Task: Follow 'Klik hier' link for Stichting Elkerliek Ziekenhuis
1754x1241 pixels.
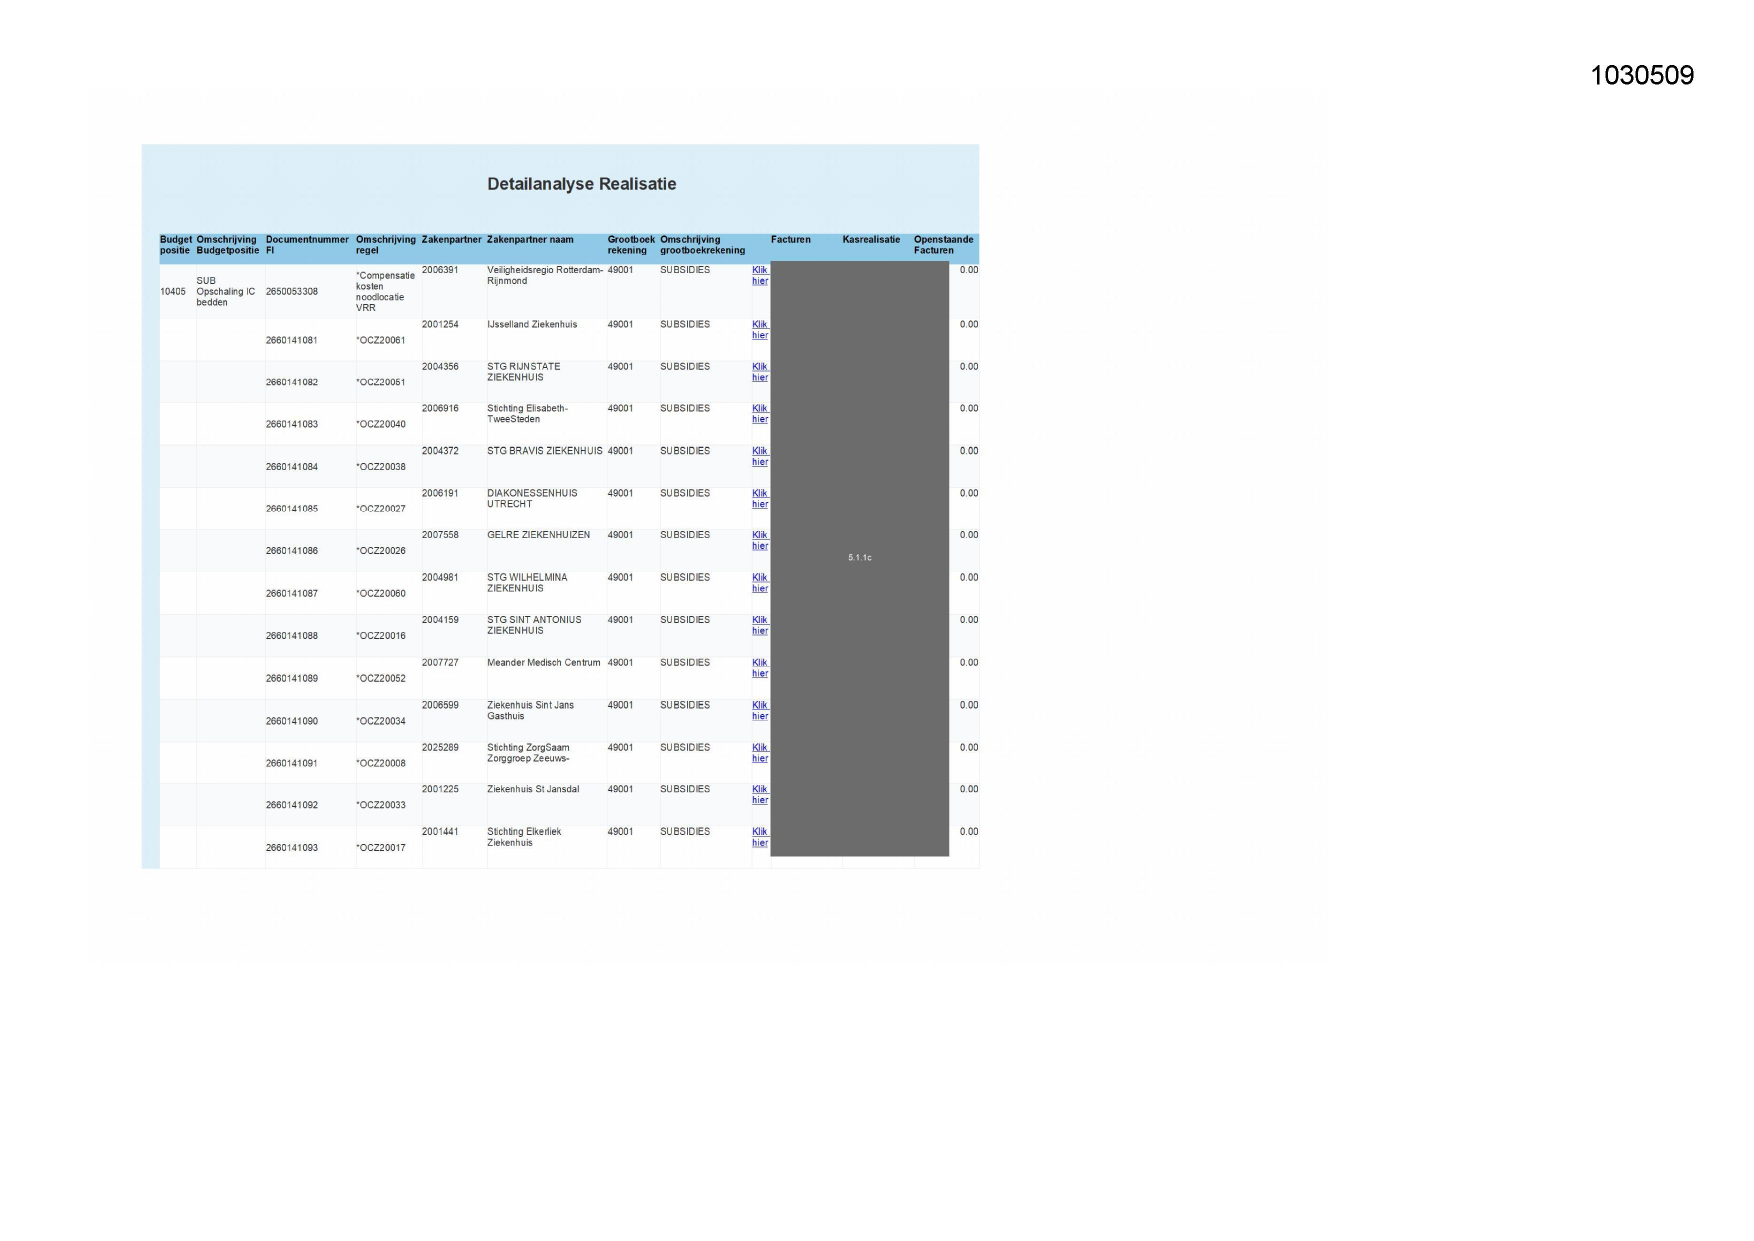Action: pos(760,837)
